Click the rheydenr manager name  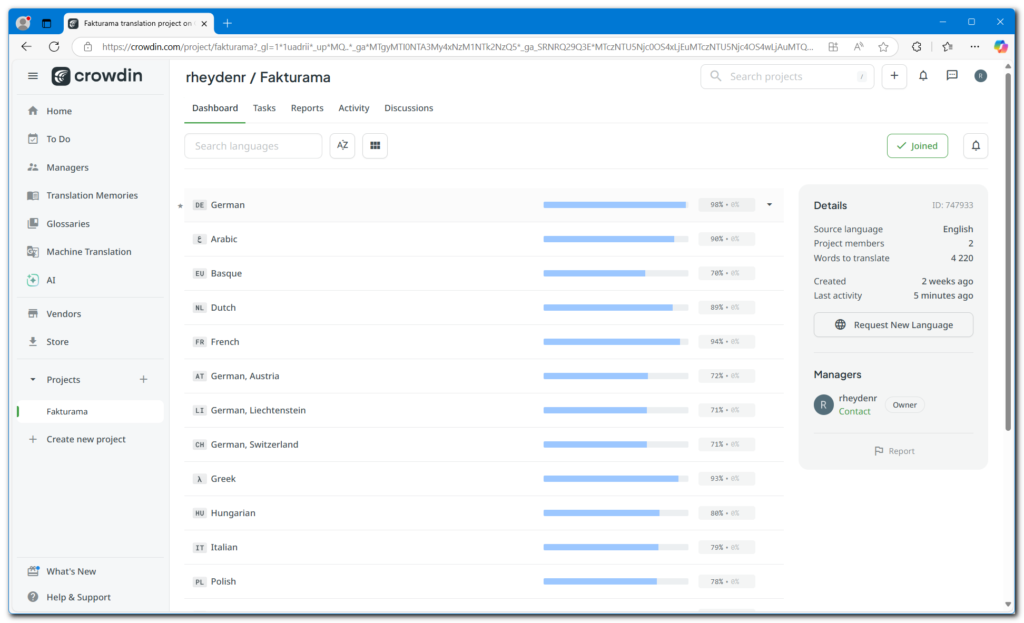tap(857, 398)
